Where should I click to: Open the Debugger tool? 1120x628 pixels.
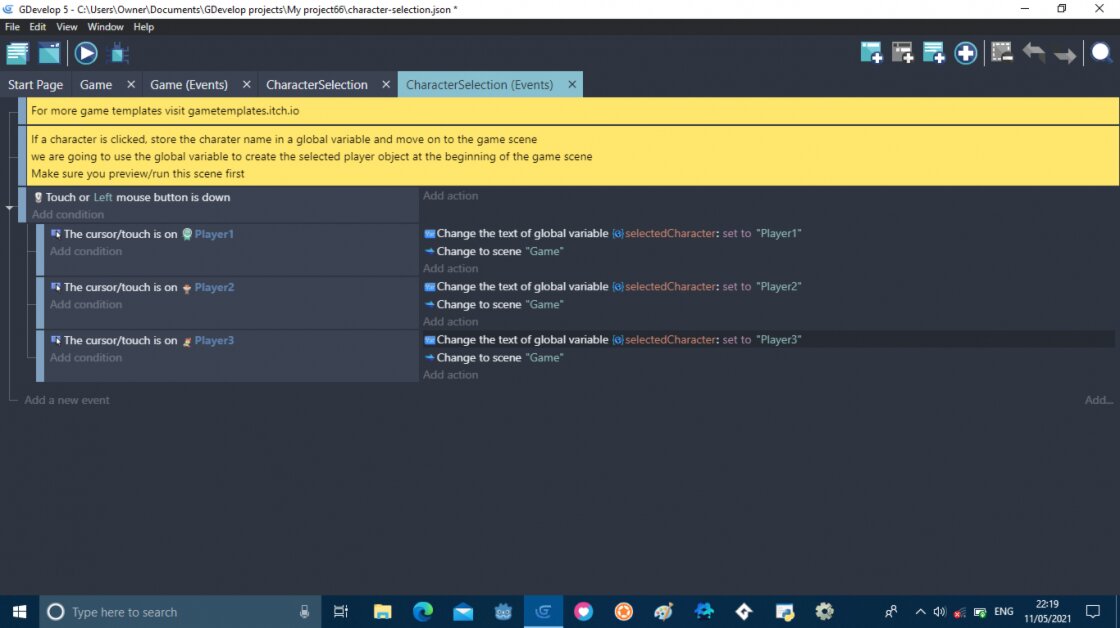pyautogui.click(x=117, y=53)
